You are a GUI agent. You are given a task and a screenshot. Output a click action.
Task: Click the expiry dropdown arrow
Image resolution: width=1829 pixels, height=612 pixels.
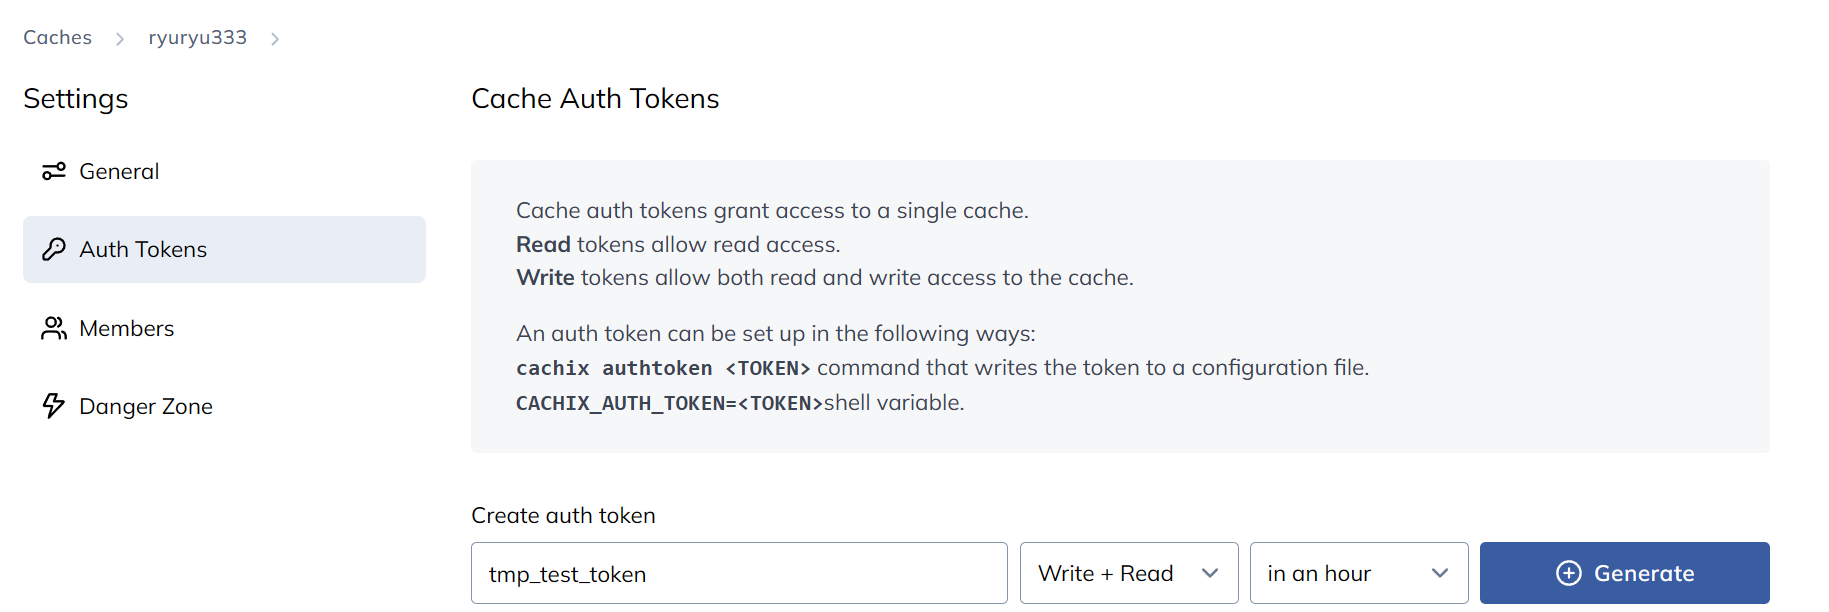[1440, 573]
